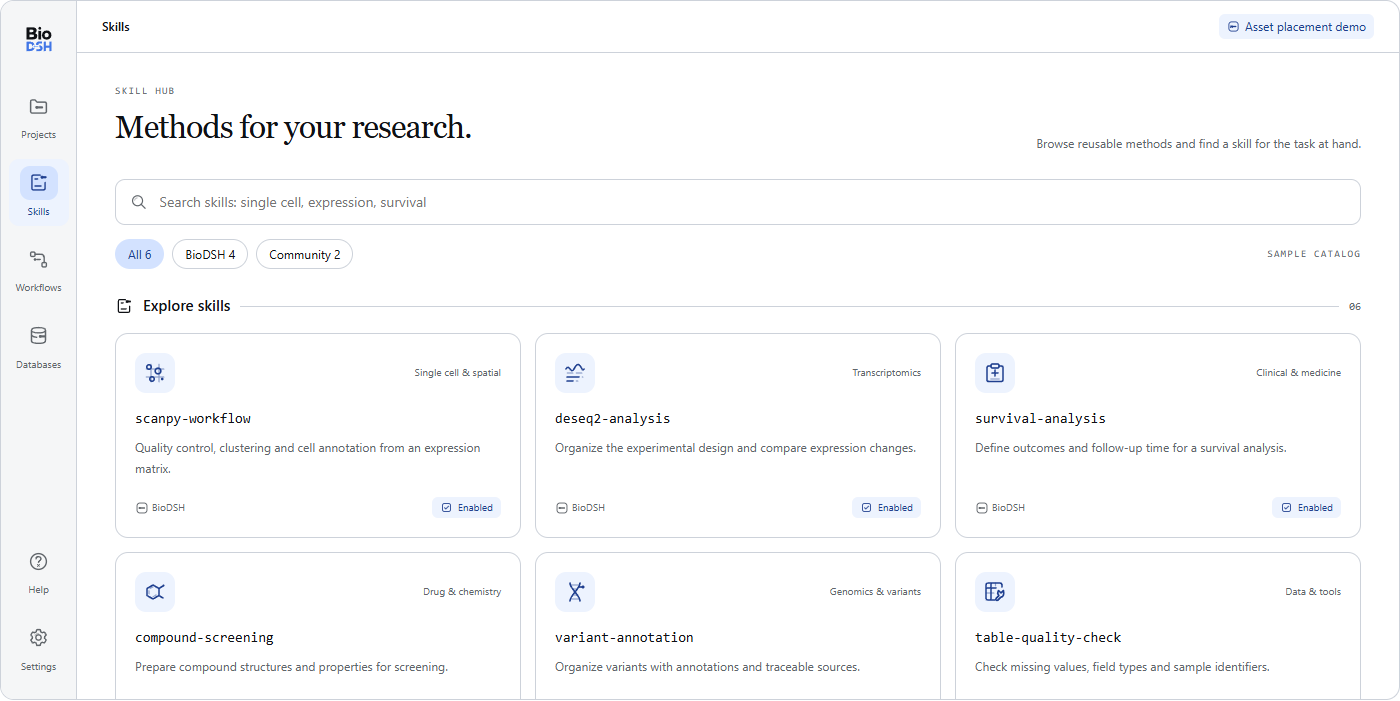Click BioDSH author icon on scanpy-workflow card
Viewport: 1400px width, 701px height.
141,508
